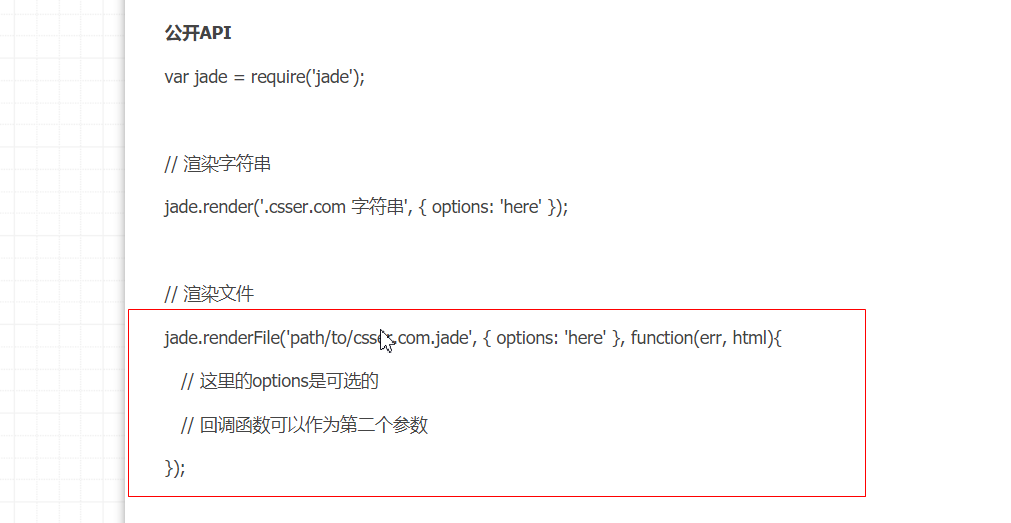Click the var jade require line

264,77
